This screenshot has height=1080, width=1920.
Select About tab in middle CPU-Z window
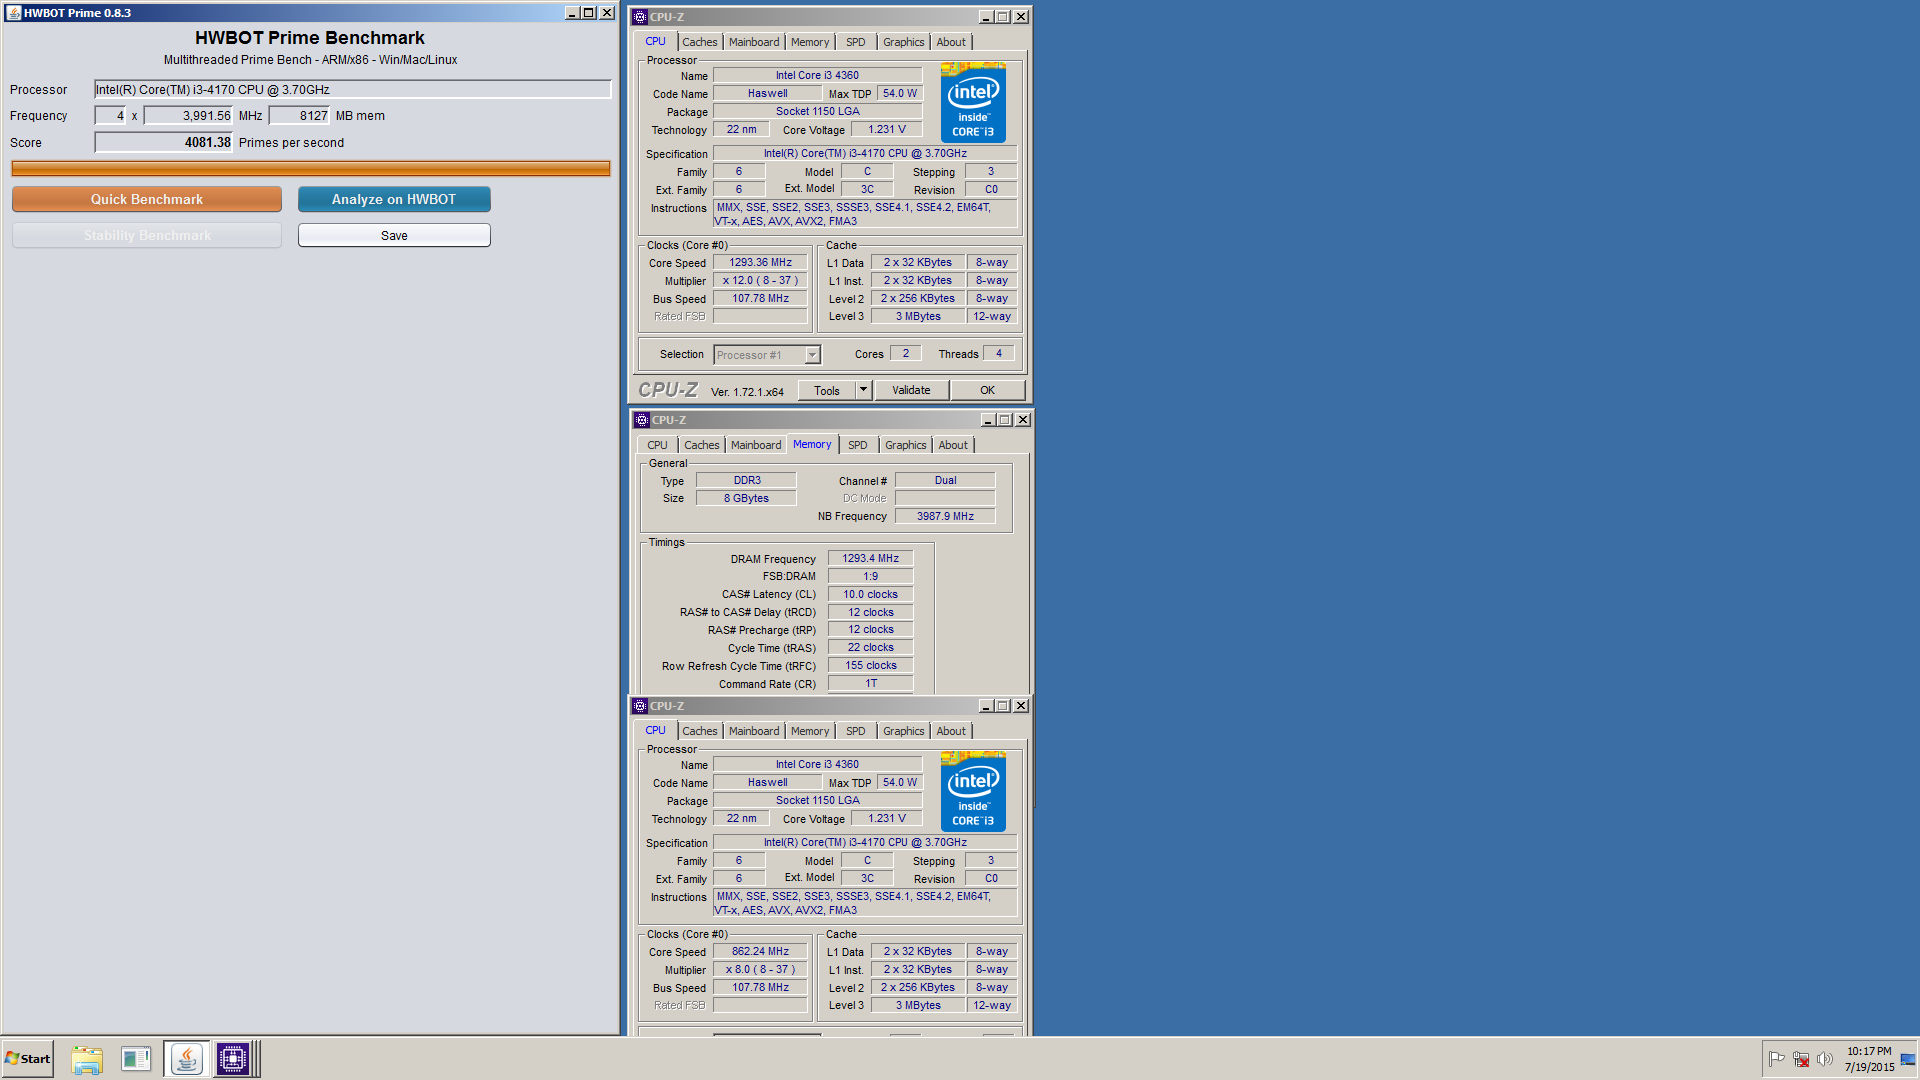pyautogui.click(x=953, y=445)
